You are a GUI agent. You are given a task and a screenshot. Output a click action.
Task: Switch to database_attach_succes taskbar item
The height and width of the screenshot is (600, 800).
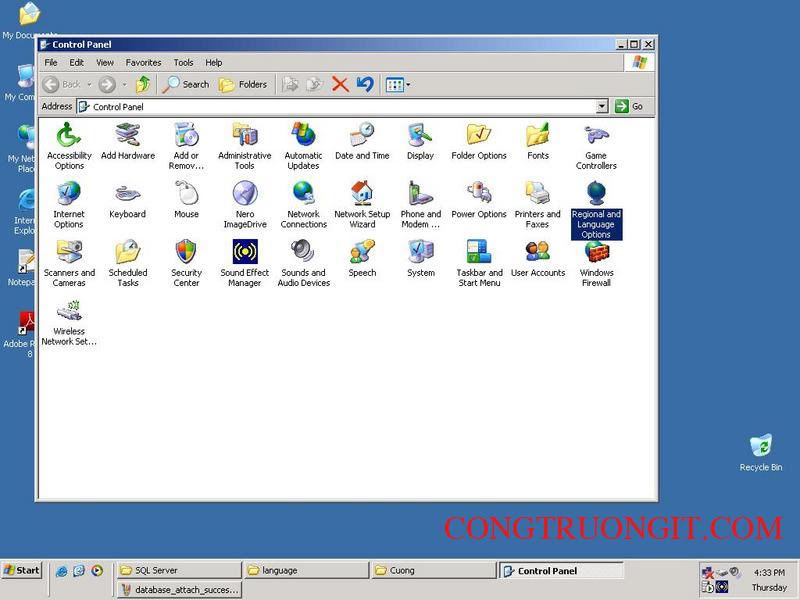tap(179, 589)
